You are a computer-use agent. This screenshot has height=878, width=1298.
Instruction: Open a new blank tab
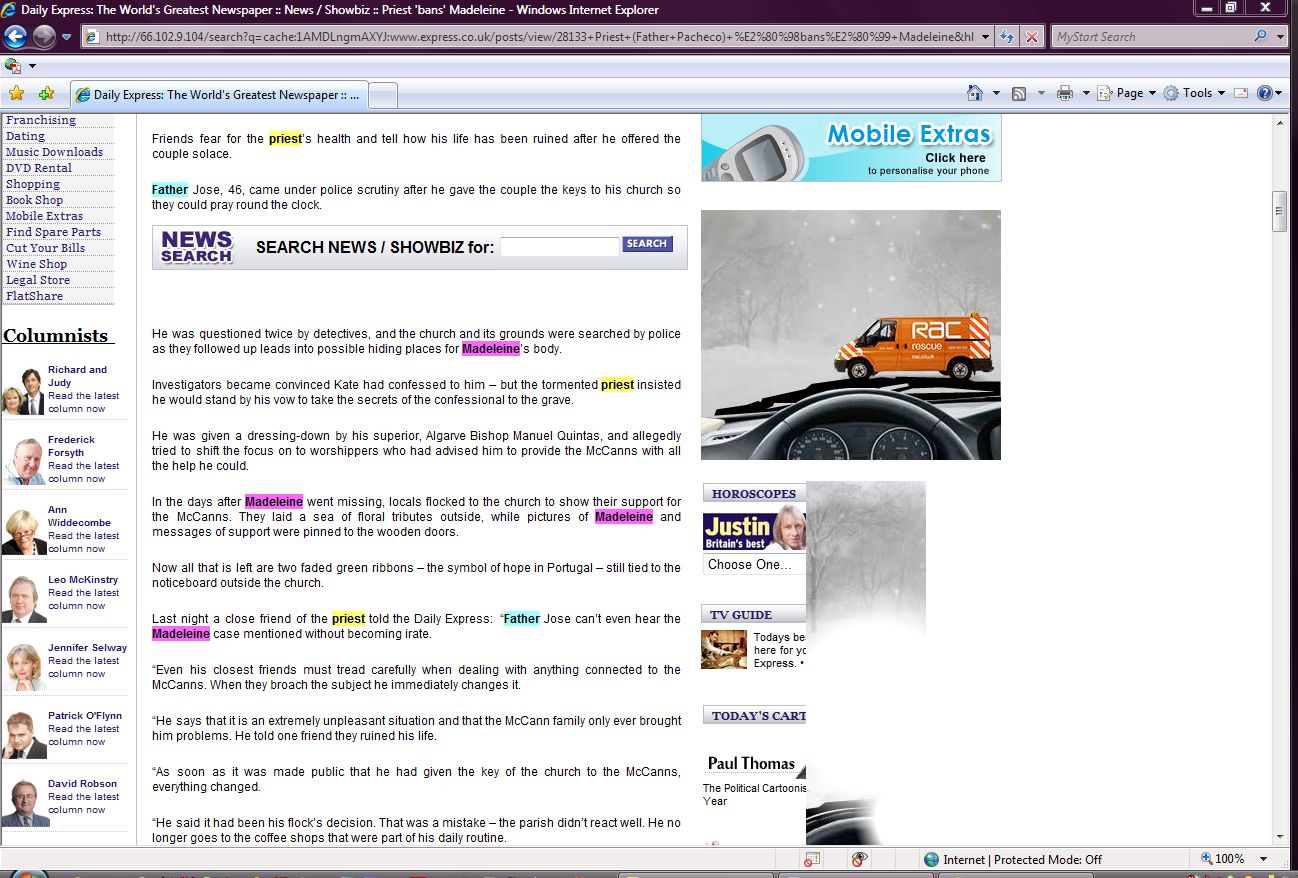[x=384, y=95]
